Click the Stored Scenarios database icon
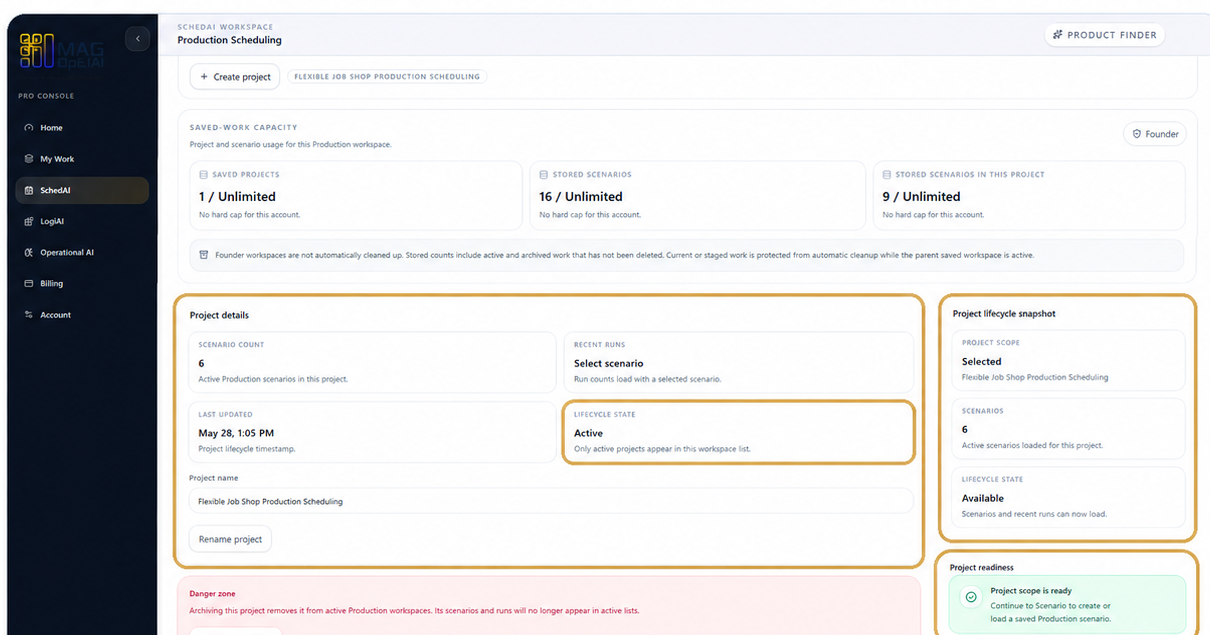This screenshot has width=1210, height=635. 543,175
